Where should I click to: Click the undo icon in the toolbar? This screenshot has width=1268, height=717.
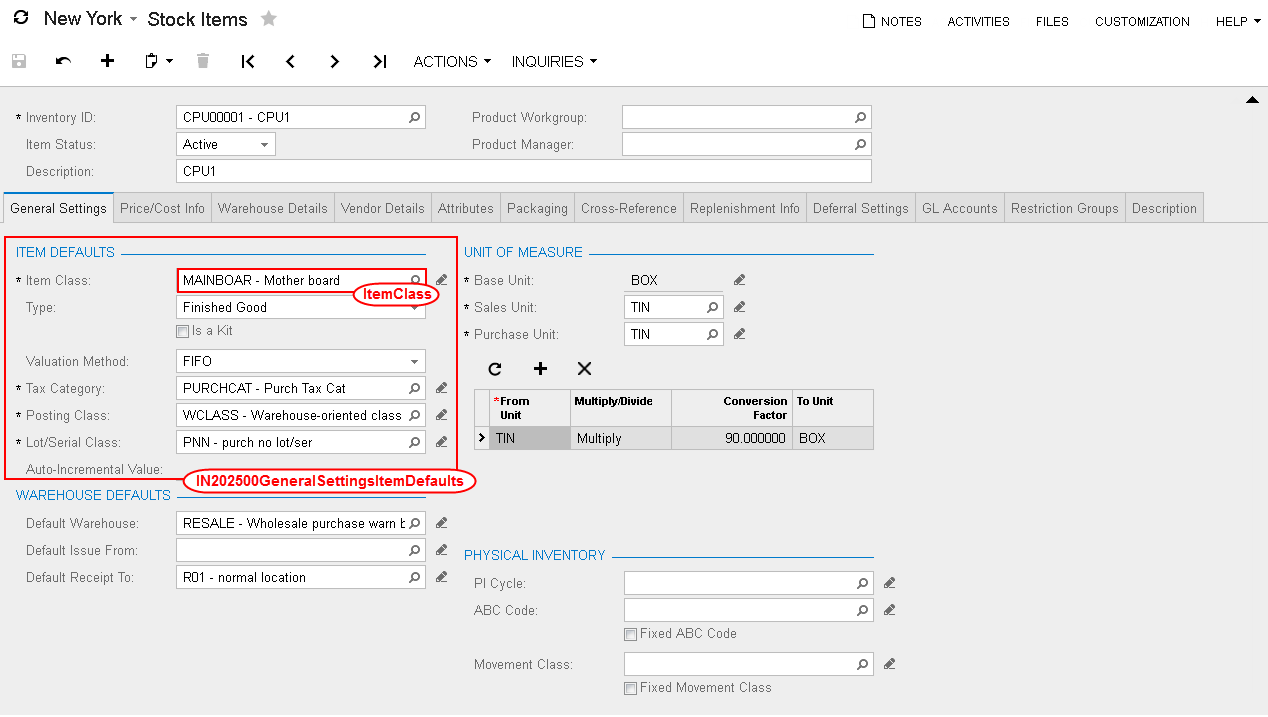click(x=63, y=61)
